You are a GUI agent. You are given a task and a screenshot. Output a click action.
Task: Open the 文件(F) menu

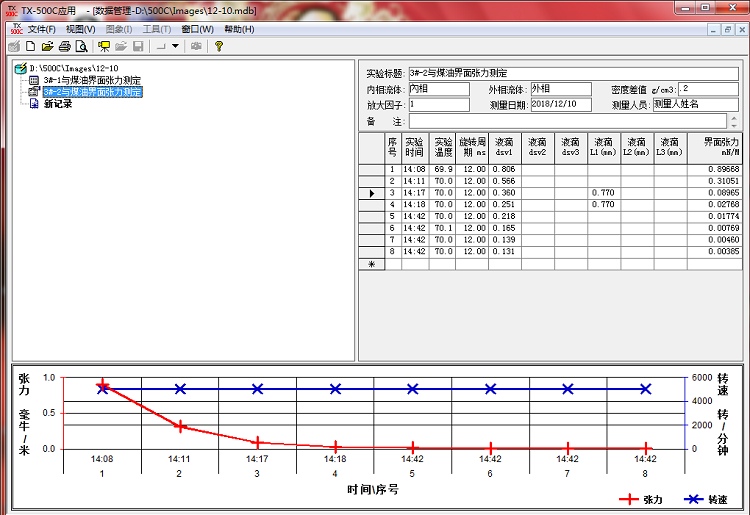pos(41,29)
